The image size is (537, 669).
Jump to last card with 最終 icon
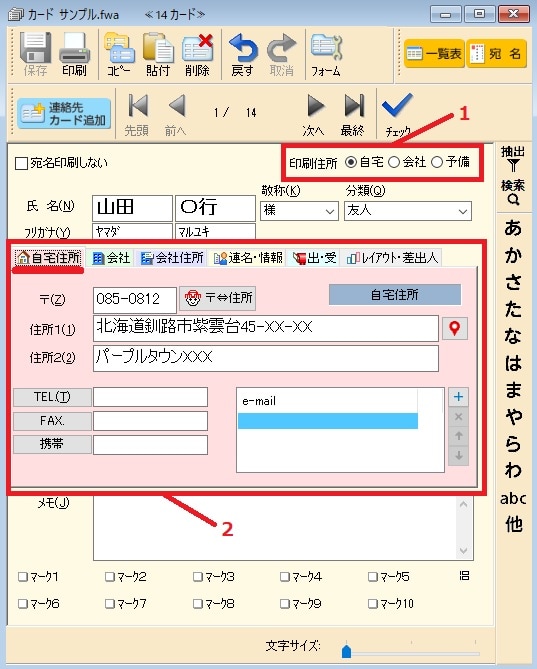coord(354,105)
